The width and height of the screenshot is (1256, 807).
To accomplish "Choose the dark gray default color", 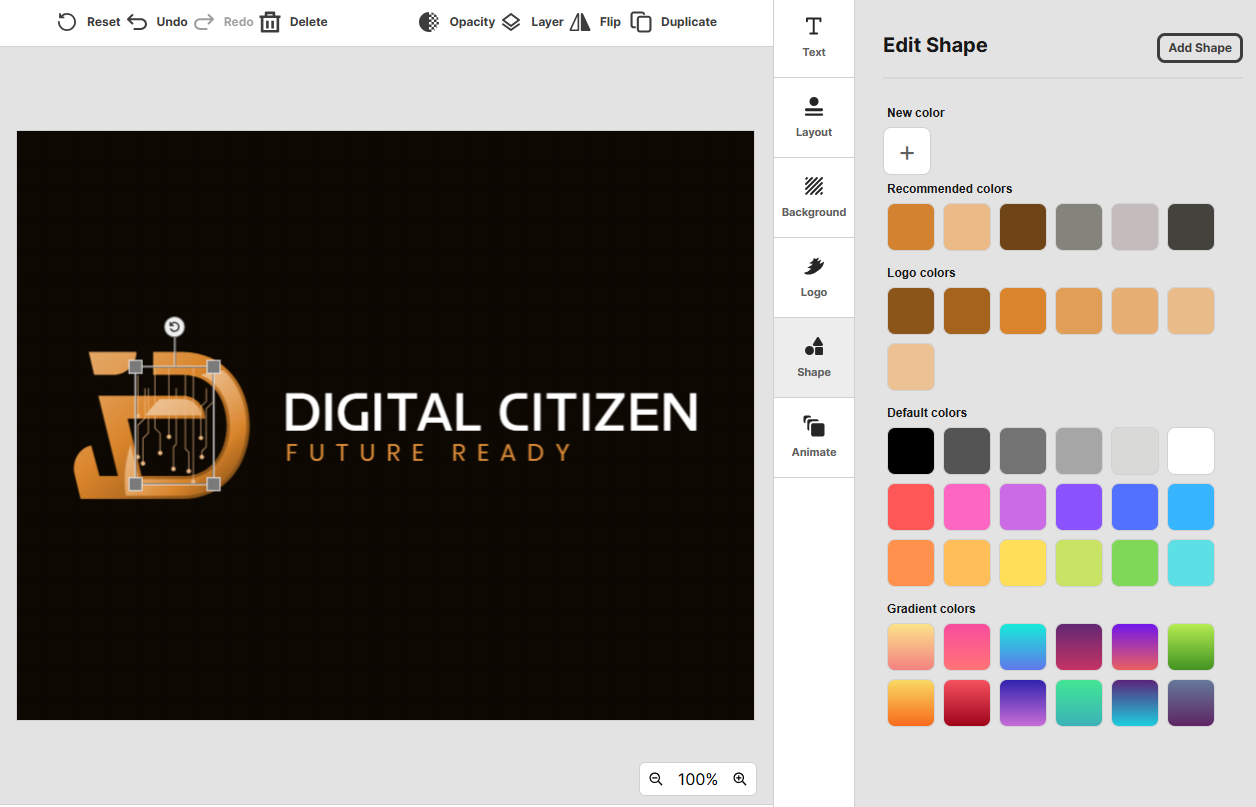I will pyautogui.click(x=967, y=451).
